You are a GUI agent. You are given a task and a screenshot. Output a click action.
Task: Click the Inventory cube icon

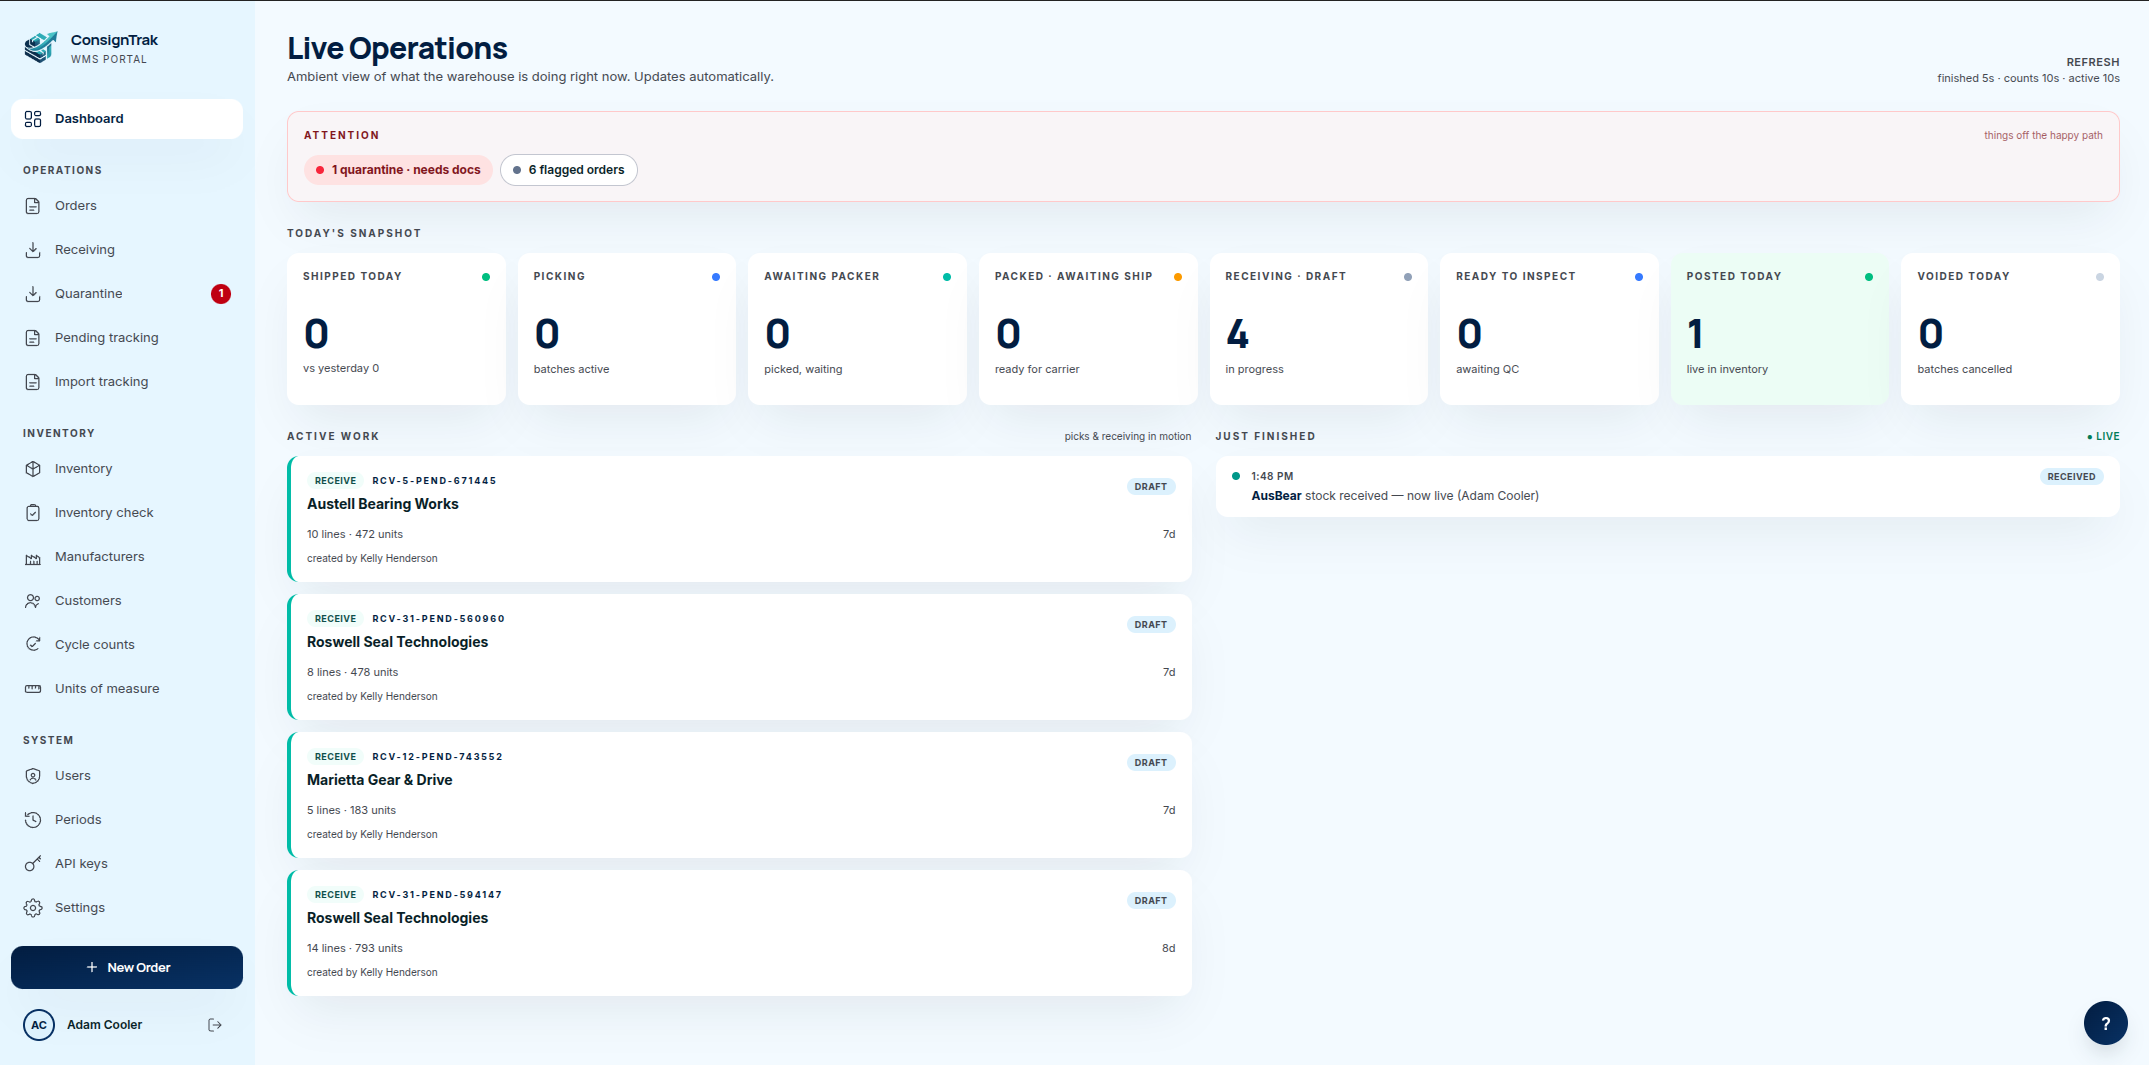(x=33, y=469)
